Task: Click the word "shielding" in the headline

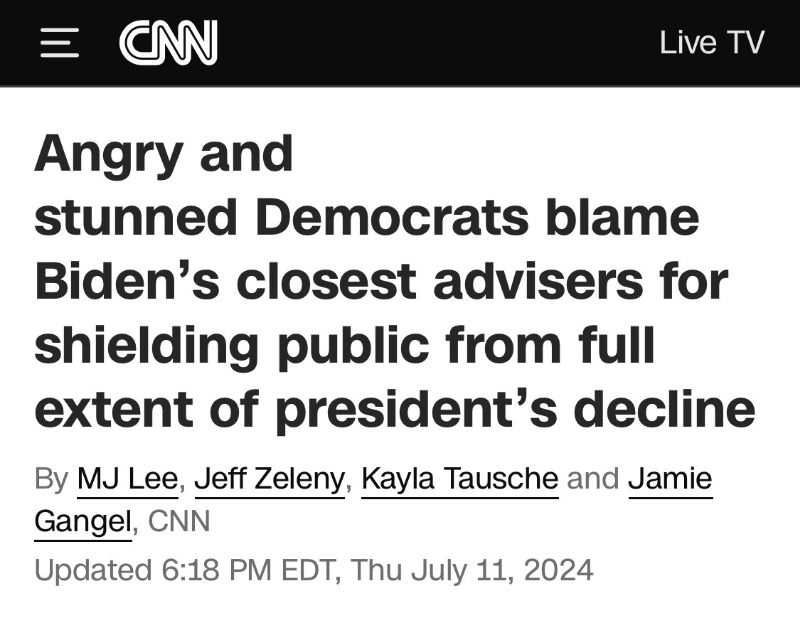Action: 144,347
